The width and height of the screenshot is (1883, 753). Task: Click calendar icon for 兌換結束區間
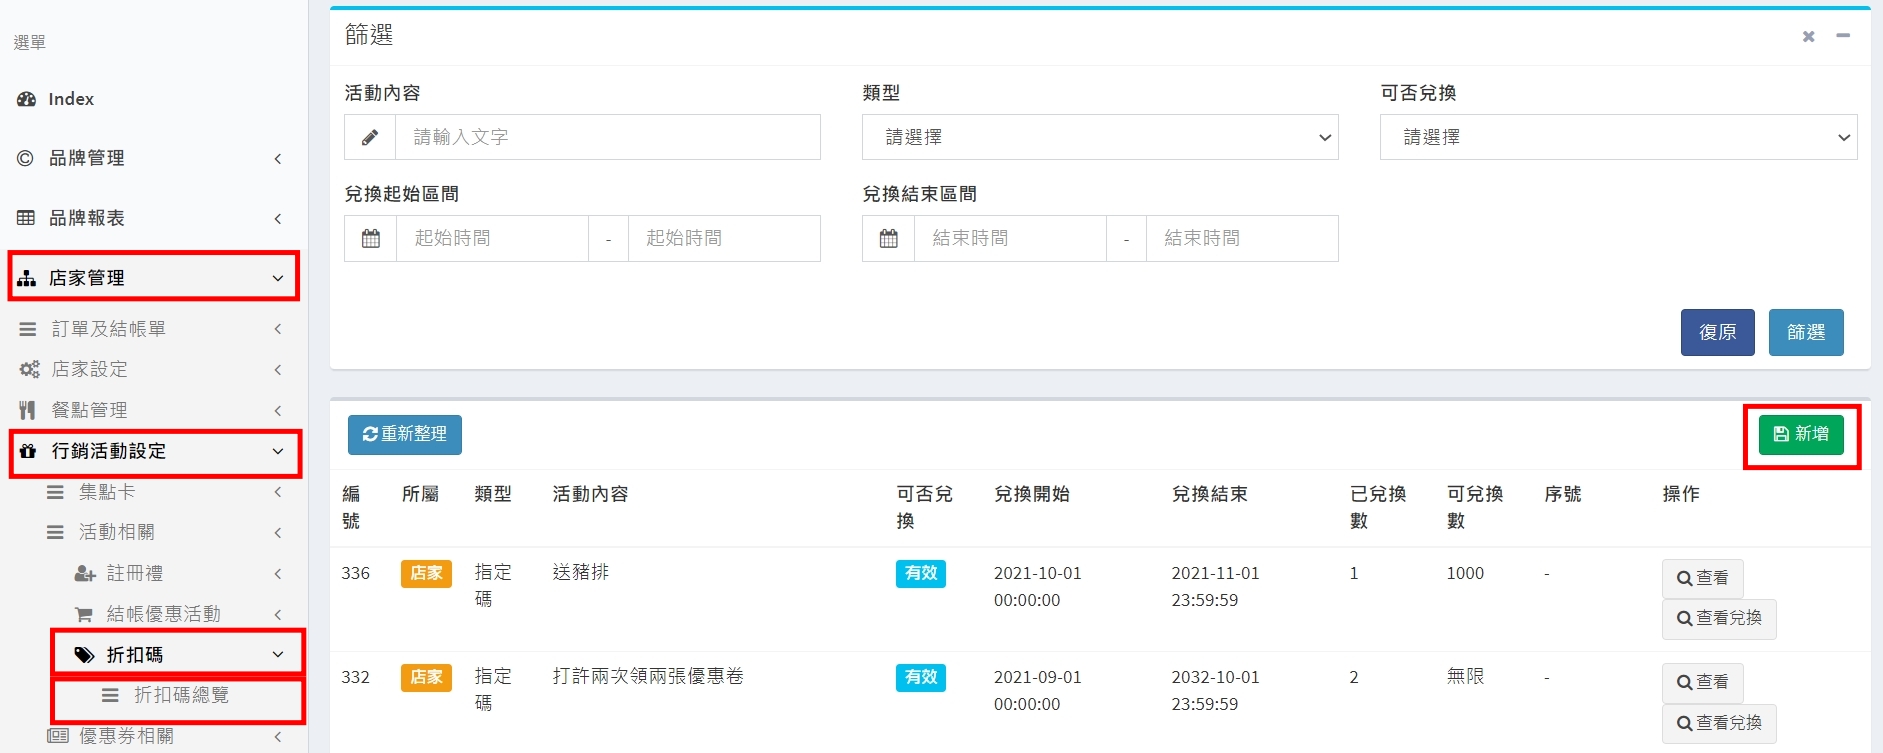(x=888, y=238)
